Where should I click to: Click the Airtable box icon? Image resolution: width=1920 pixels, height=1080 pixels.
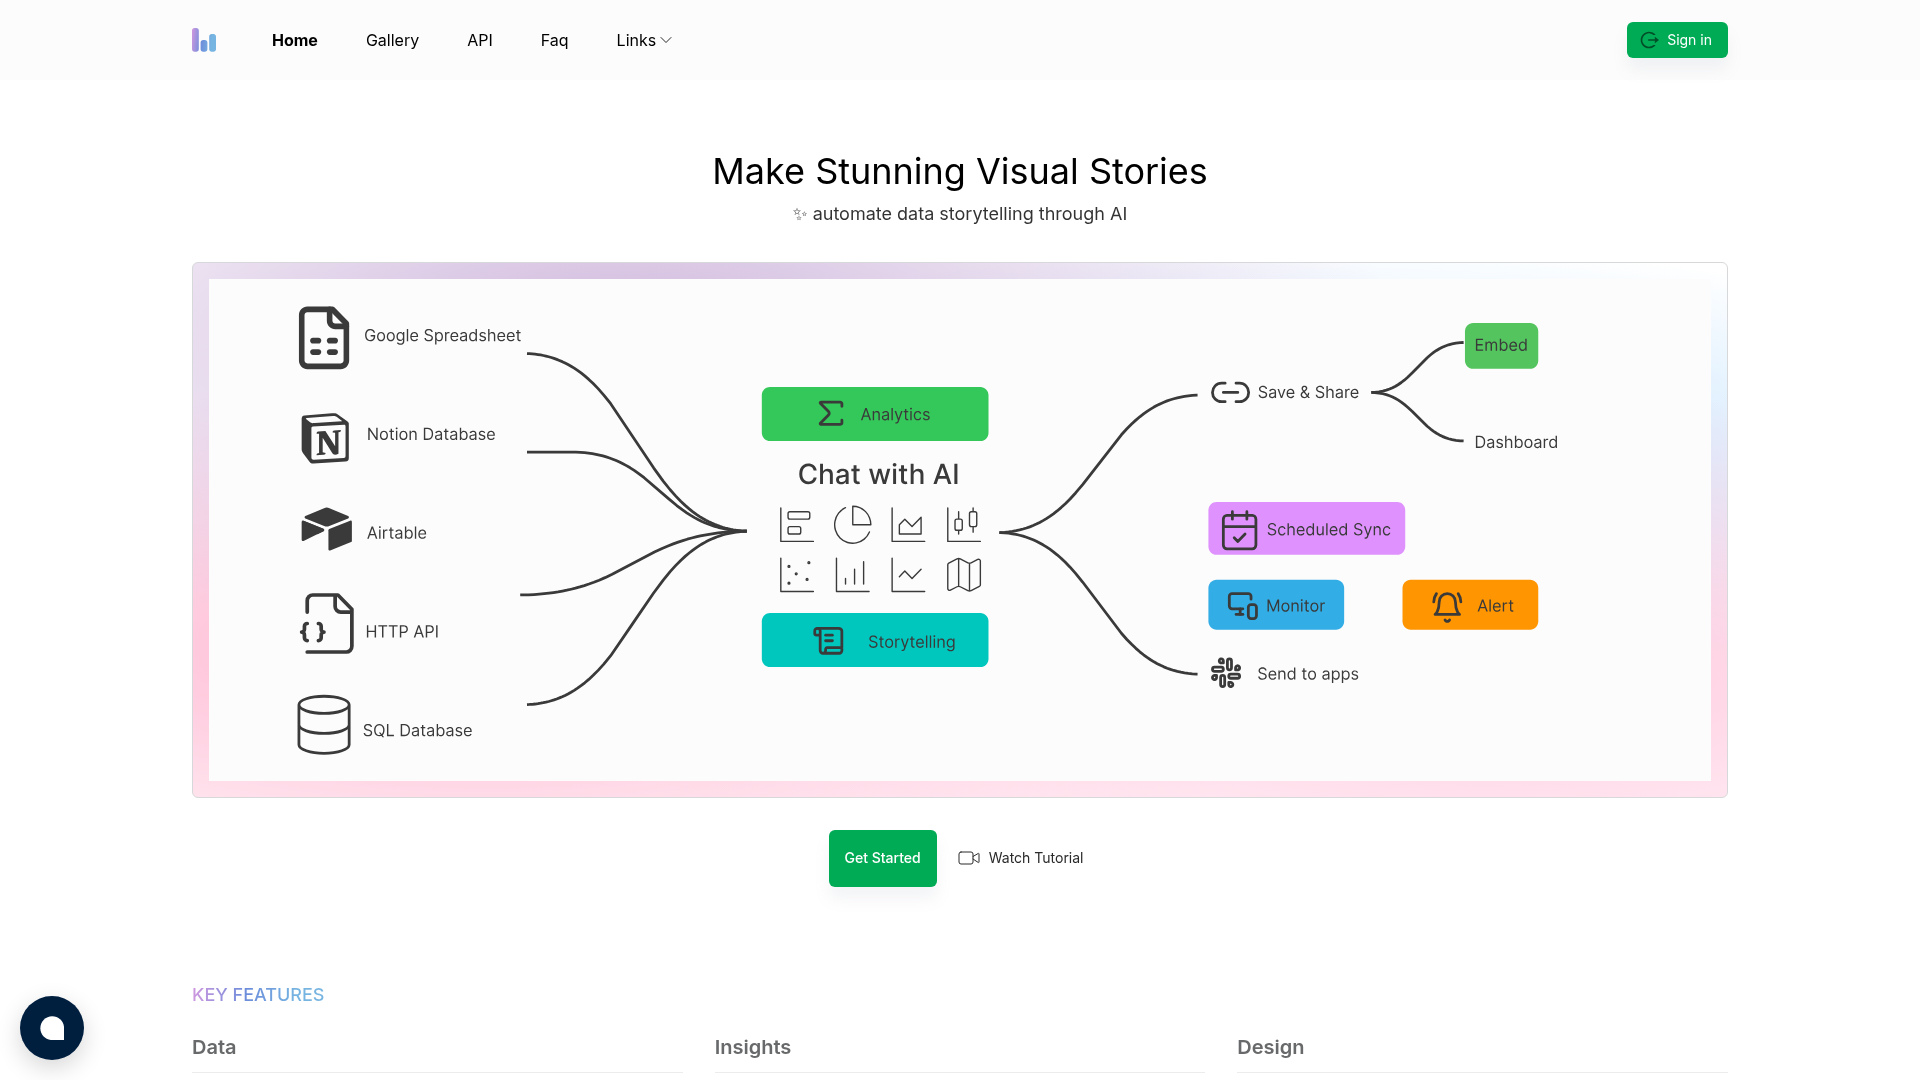coord(326,529)
